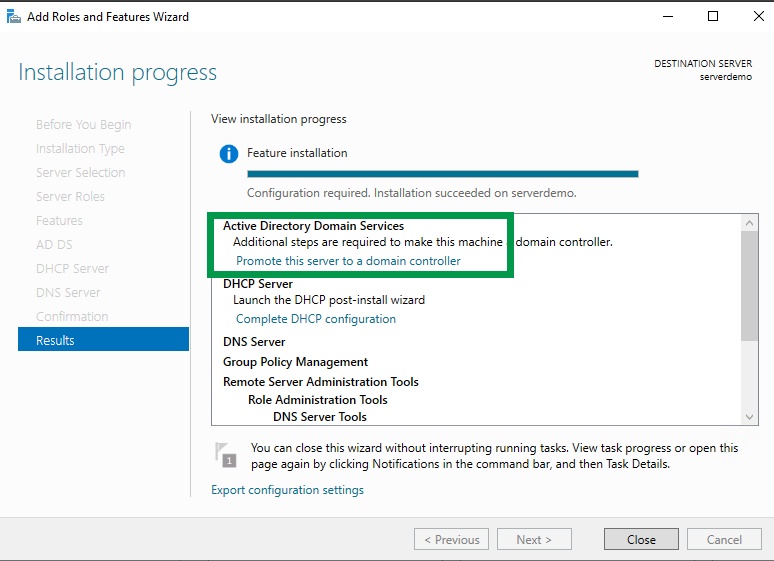Select the Active Directory Domain Services entry
This screenshot has height=561, width=774.
point(313,226)
